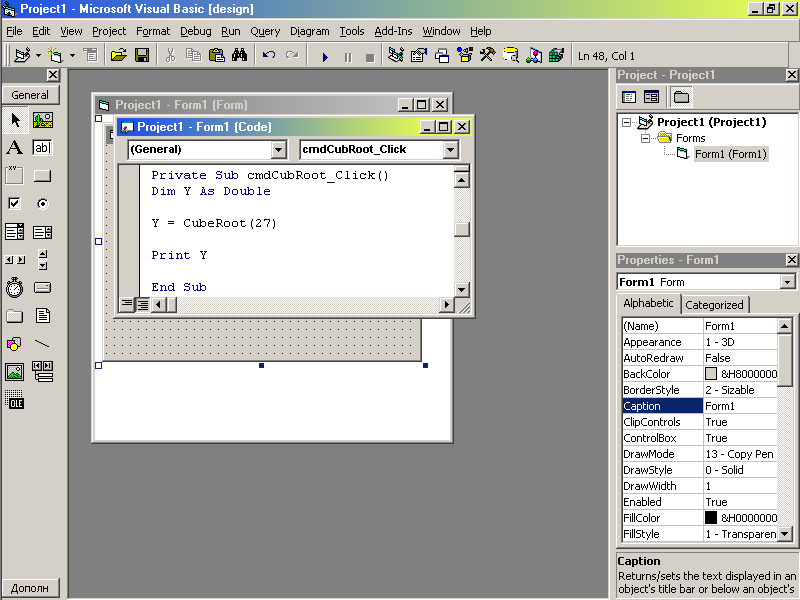The width and height of the screenshot is (800, 600).
Task: Click the Save Project floppy icon
Action: coord(142,55)
